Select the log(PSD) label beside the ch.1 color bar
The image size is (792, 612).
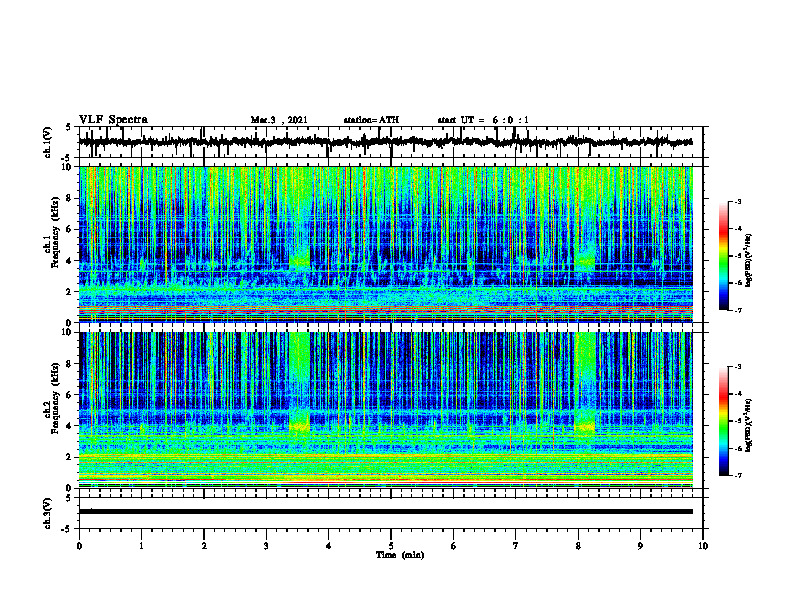749,261
